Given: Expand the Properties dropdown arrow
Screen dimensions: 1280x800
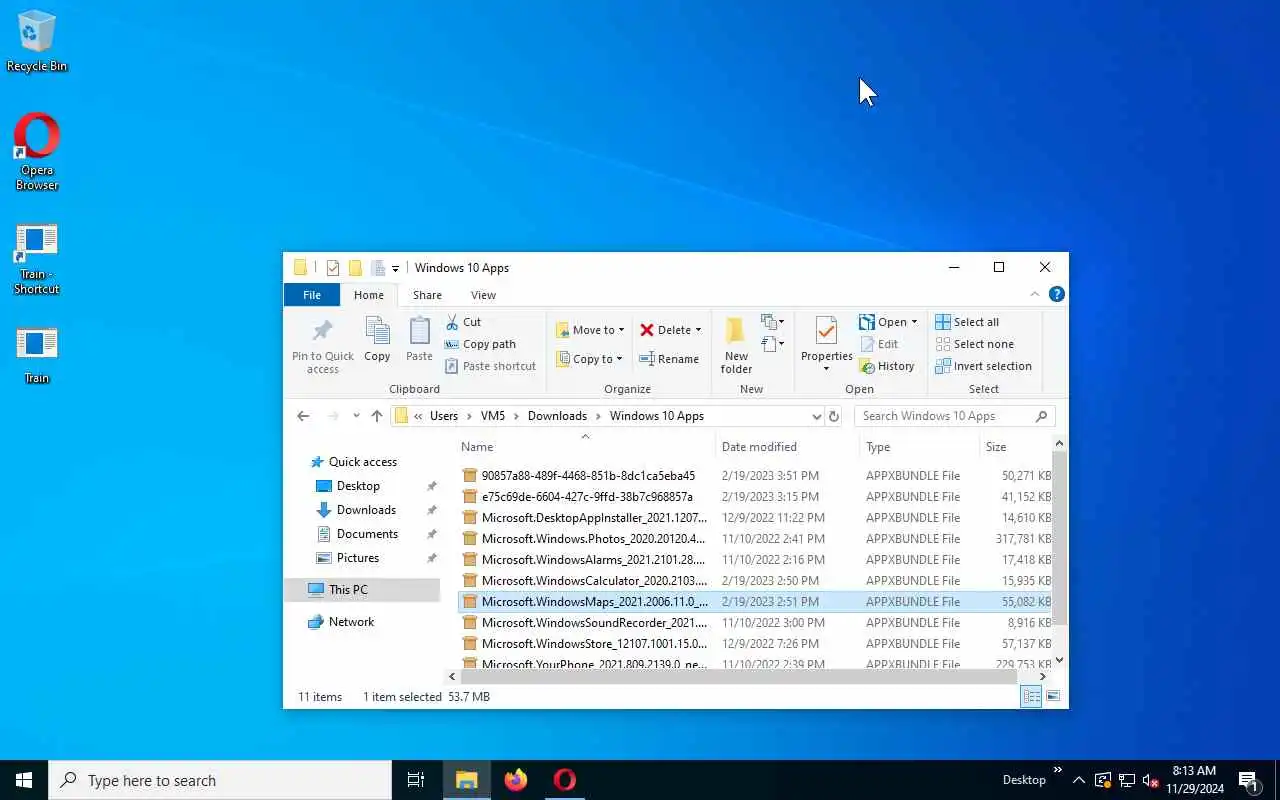Looking at the screenshot, I should pos(826,369).
